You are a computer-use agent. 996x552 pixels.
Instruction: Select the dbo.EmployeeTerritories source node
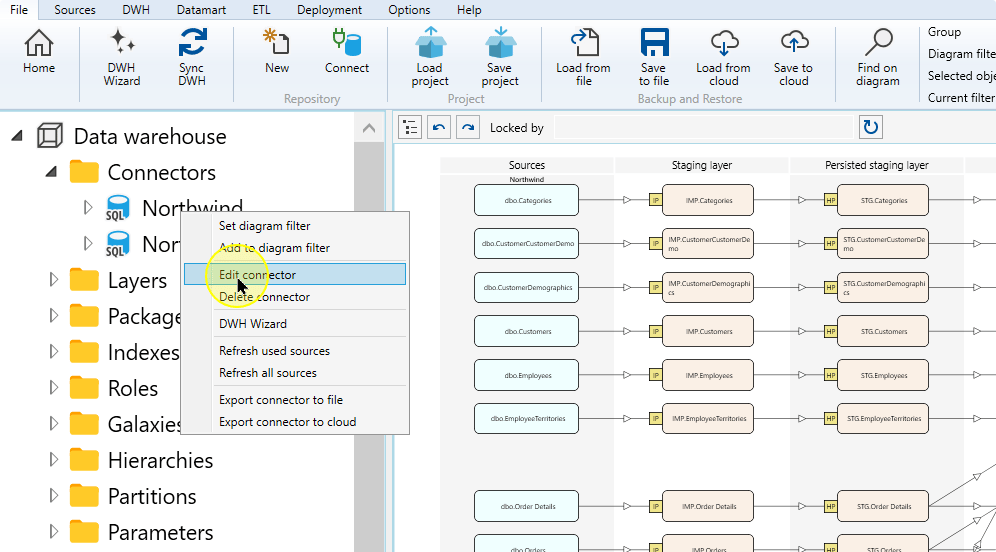coord(527,419)
